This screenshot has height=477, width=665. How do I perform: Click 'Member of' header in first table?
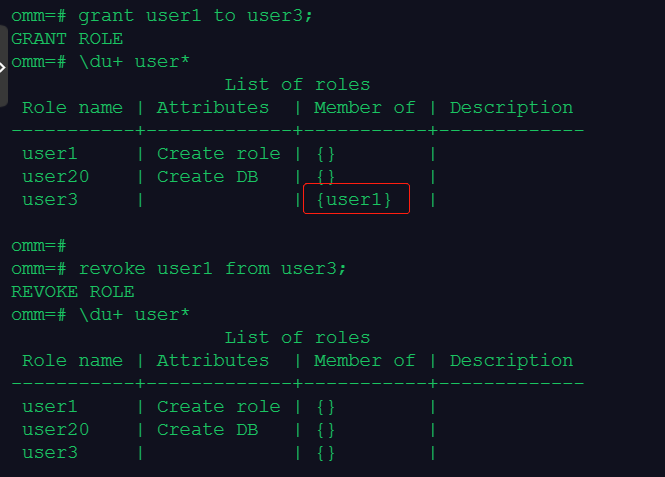(364, 108)
